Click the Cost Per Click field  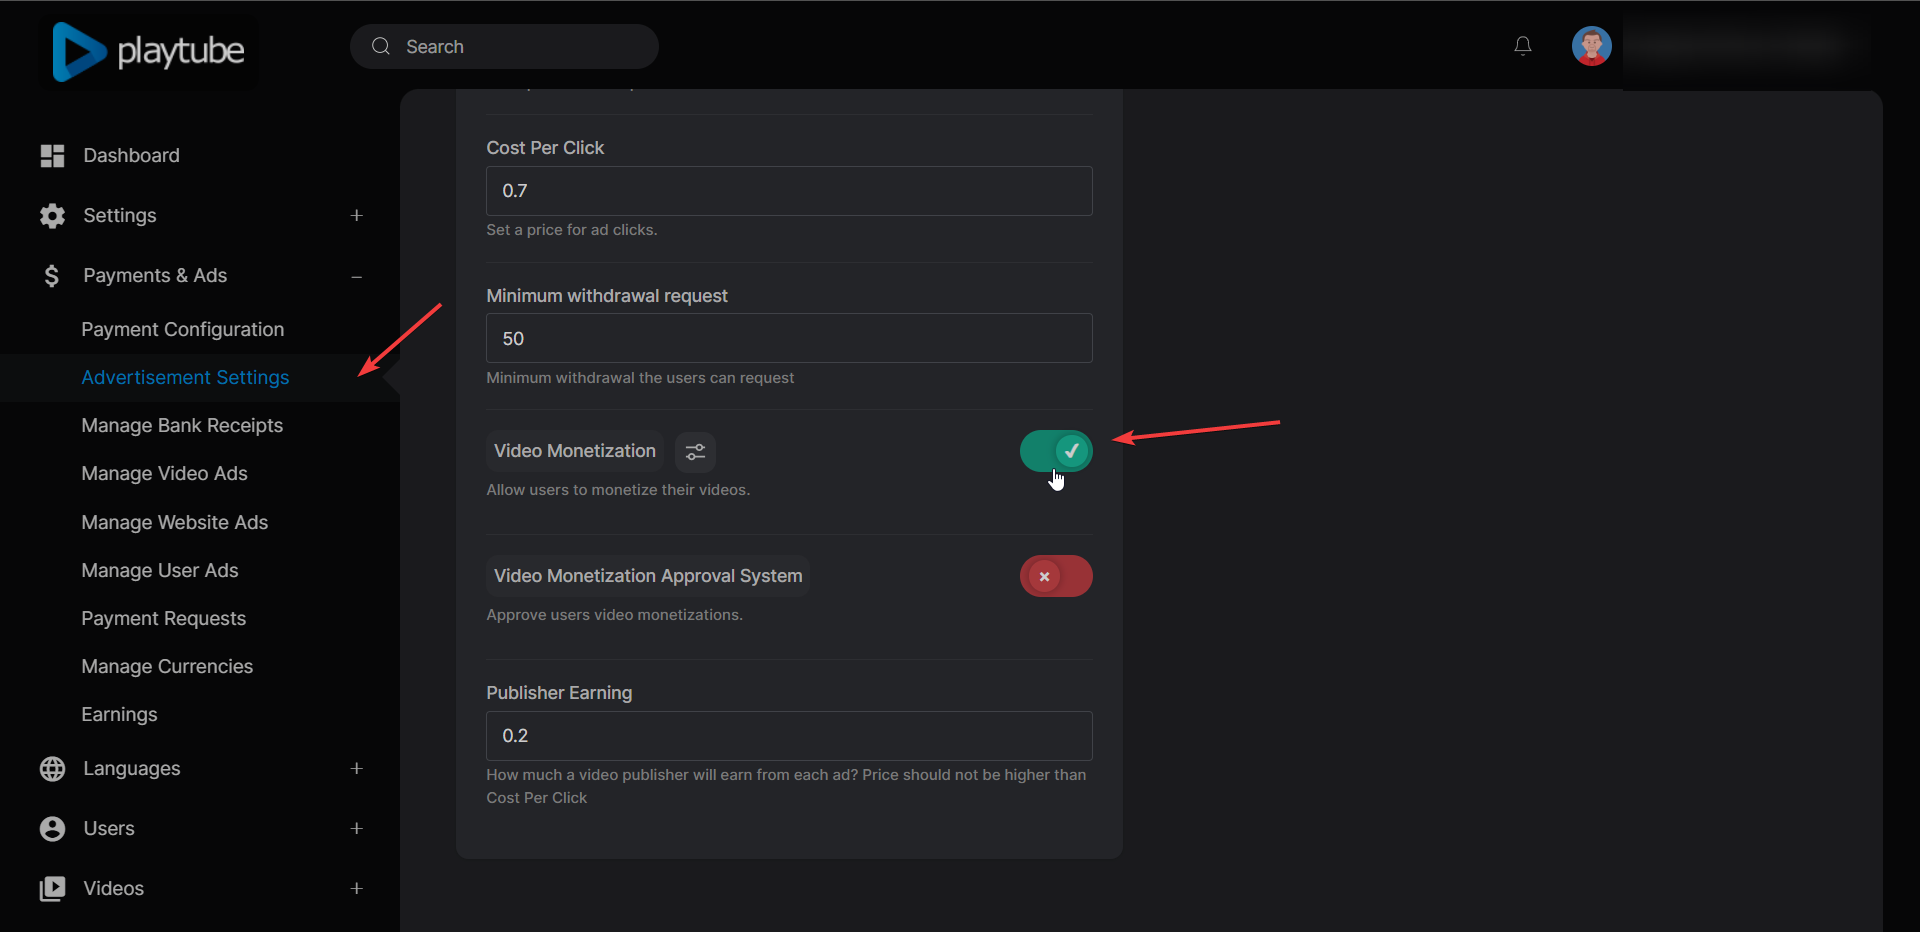(788, 191)
